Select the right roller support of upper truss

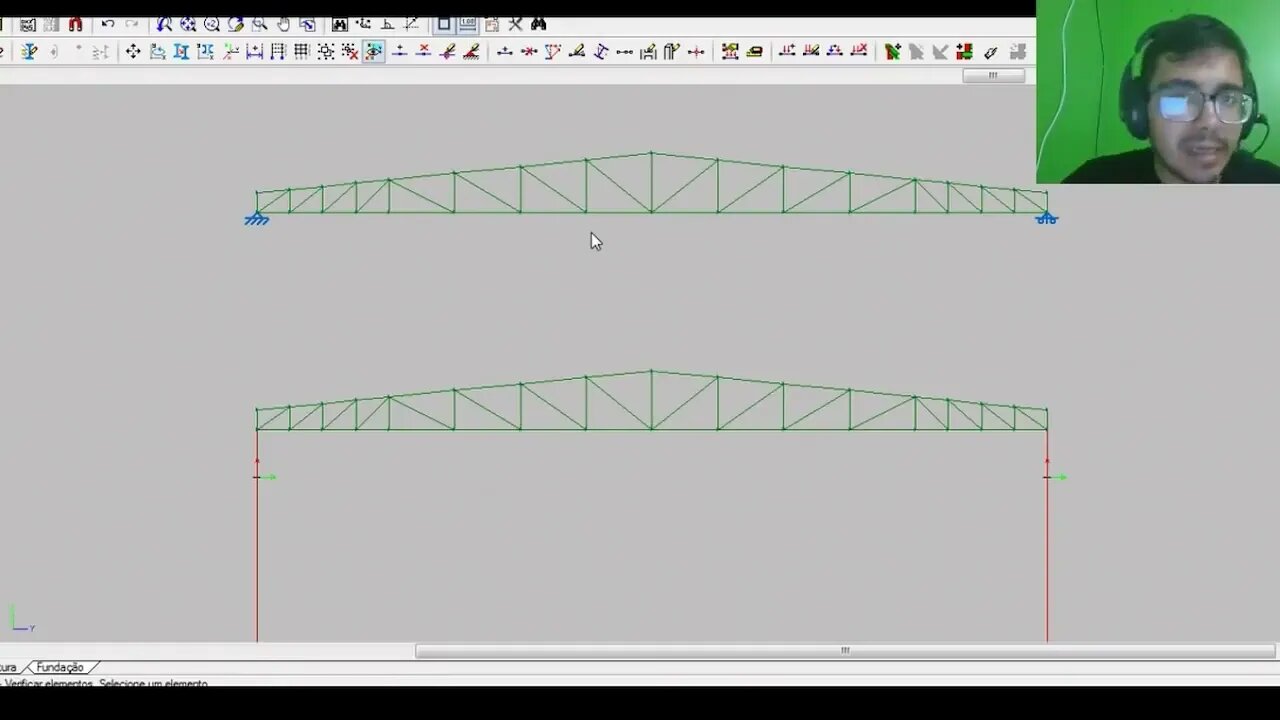tap(1047, 218)
